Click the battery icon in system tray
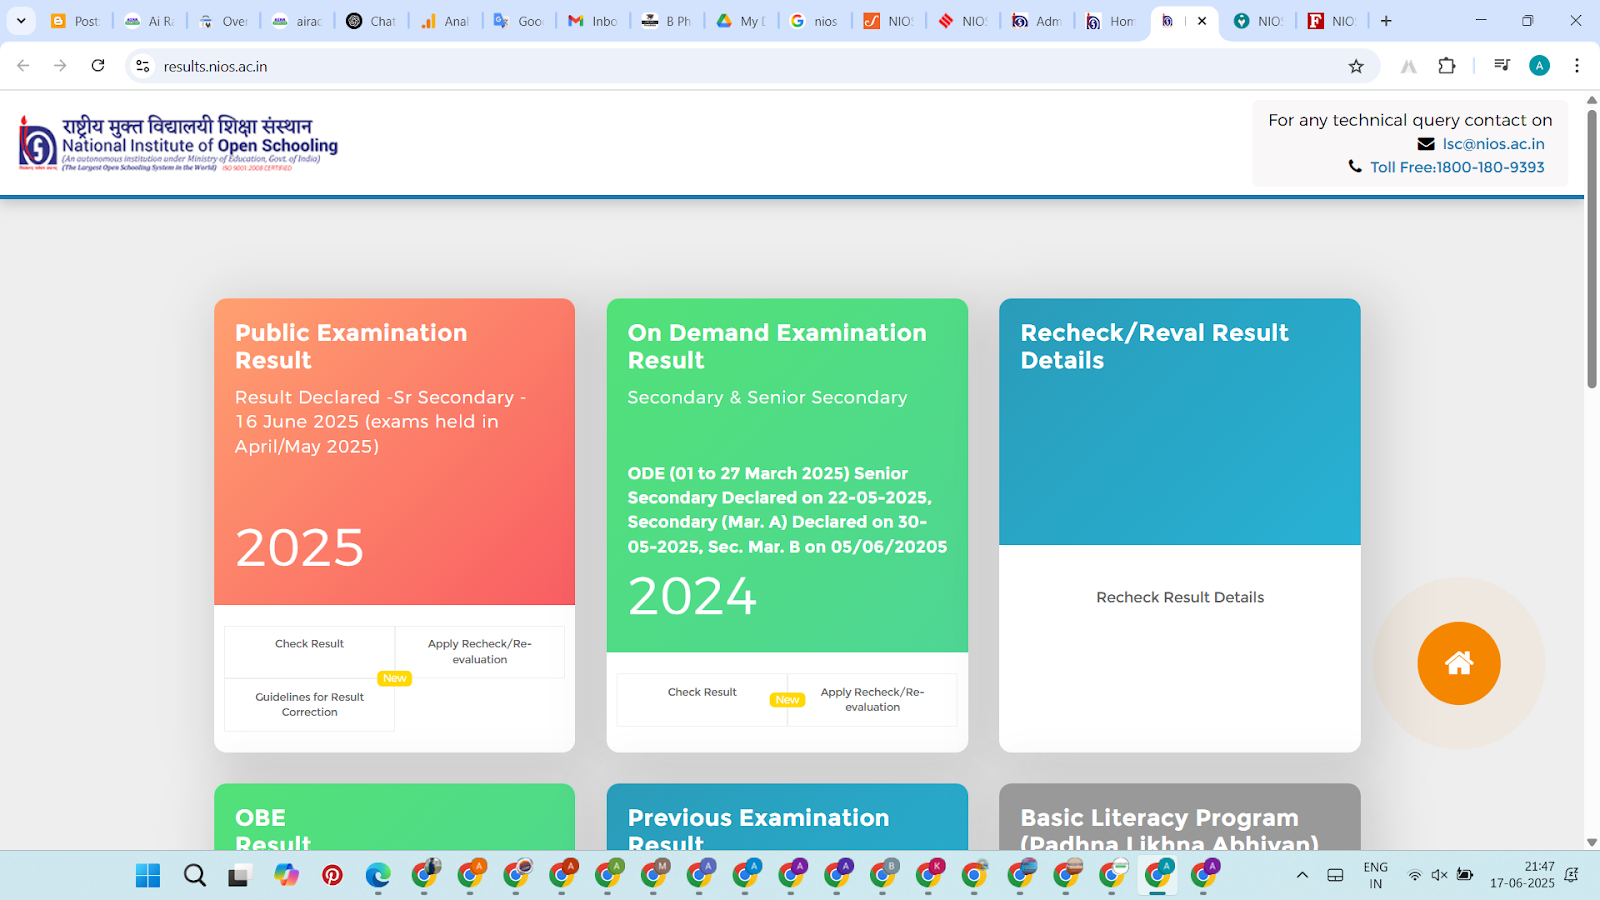1600x900 pixels. coord(1465,876)
